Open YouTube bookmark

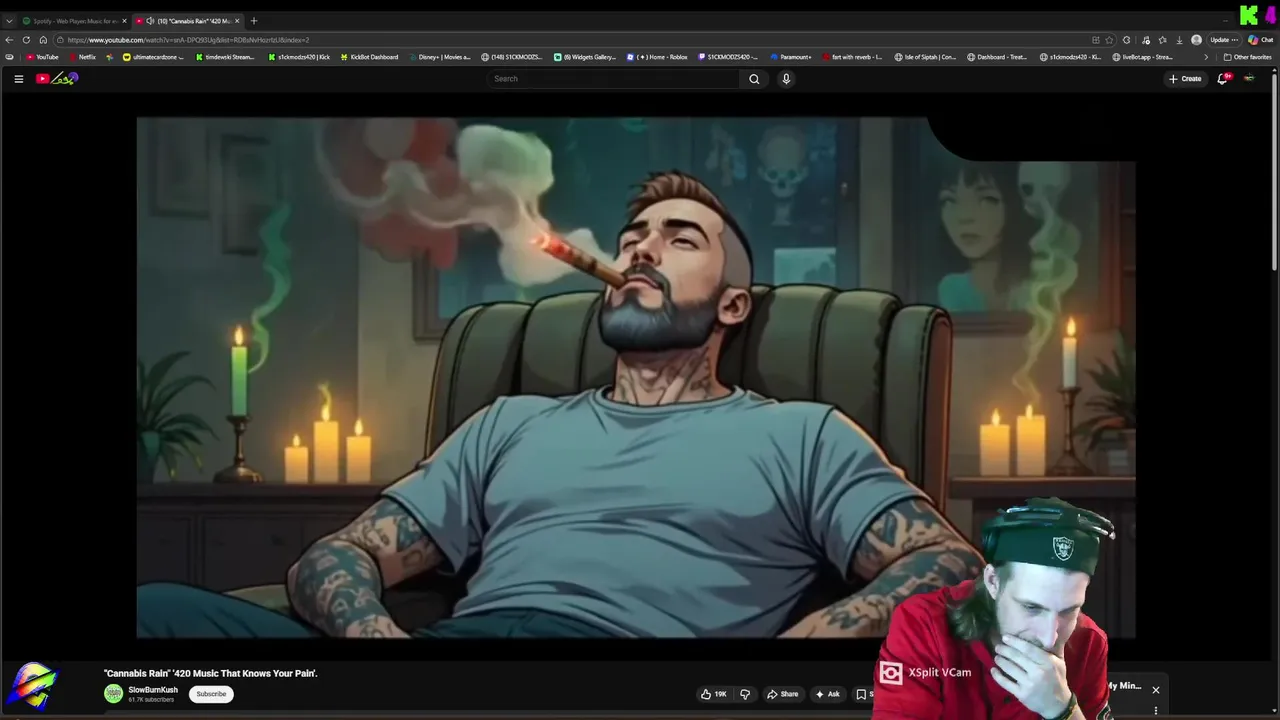tap(42, 57)
